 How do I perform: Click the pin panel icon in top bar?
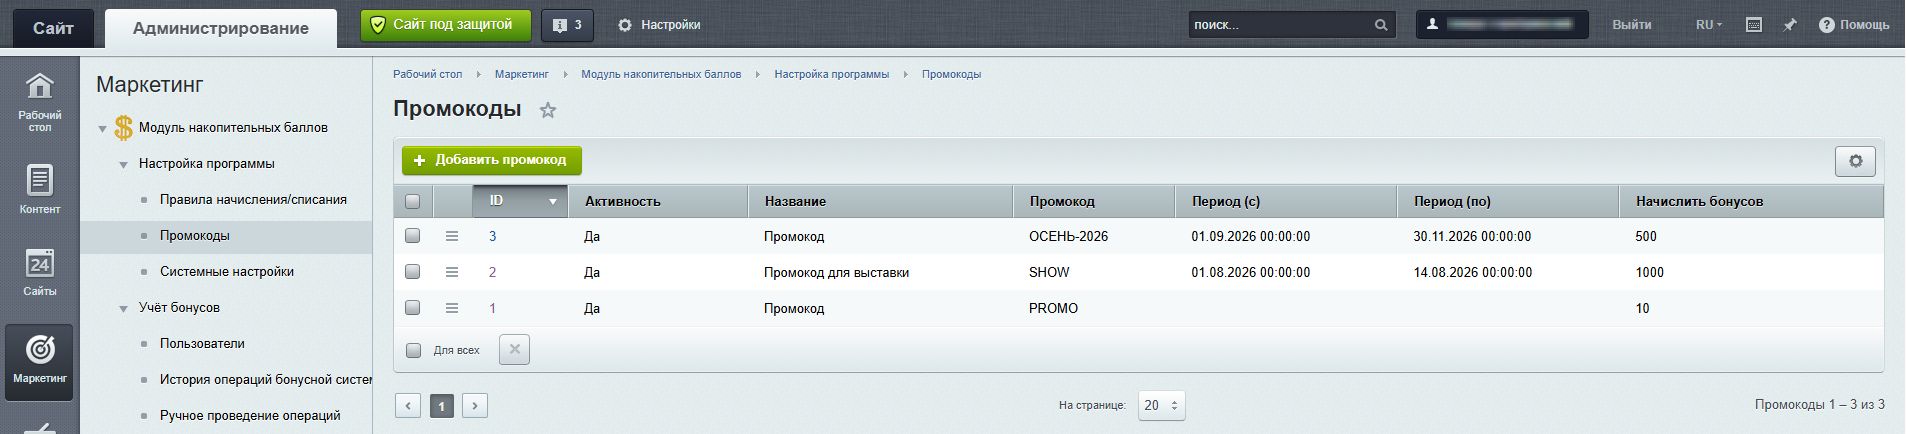(x=1790, y=25)
